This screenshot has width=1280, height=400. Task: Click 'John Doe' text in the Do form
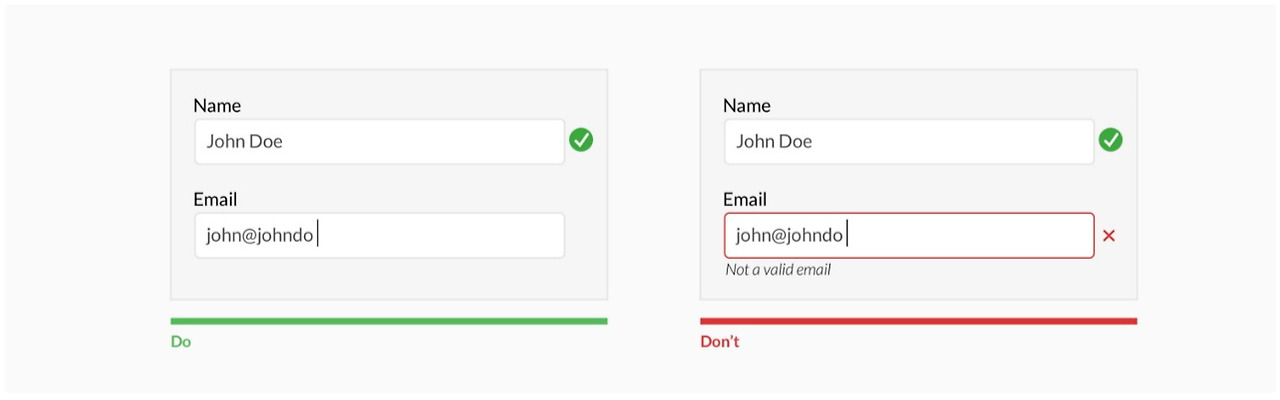[245, 141]
